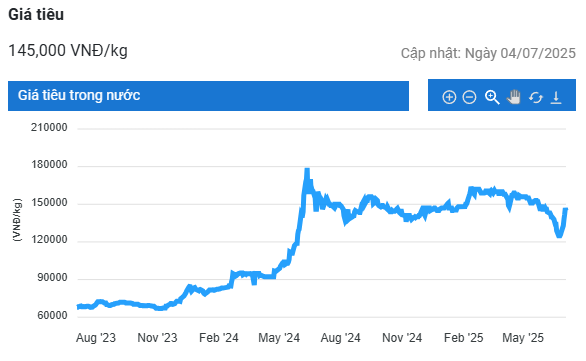Click the Nov '24 x-axis label
The width and height of the screenshot is (586, 361).
(x=402, y=338)
